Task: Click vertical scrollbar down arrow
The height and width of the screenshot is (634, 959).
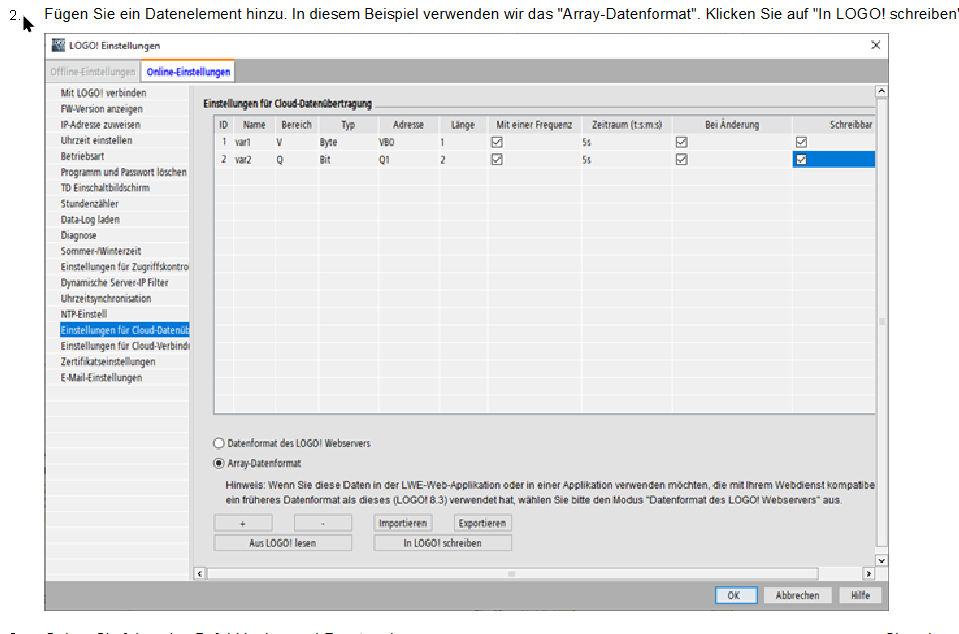Action: tap(881, 560)
